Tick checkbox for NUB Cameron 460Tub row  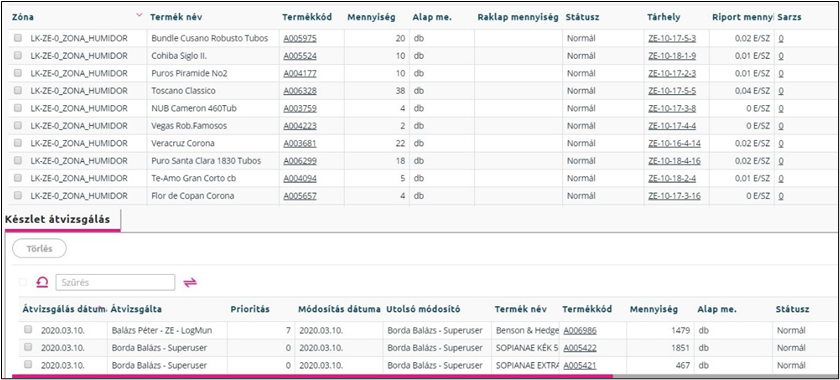point(18,108)
